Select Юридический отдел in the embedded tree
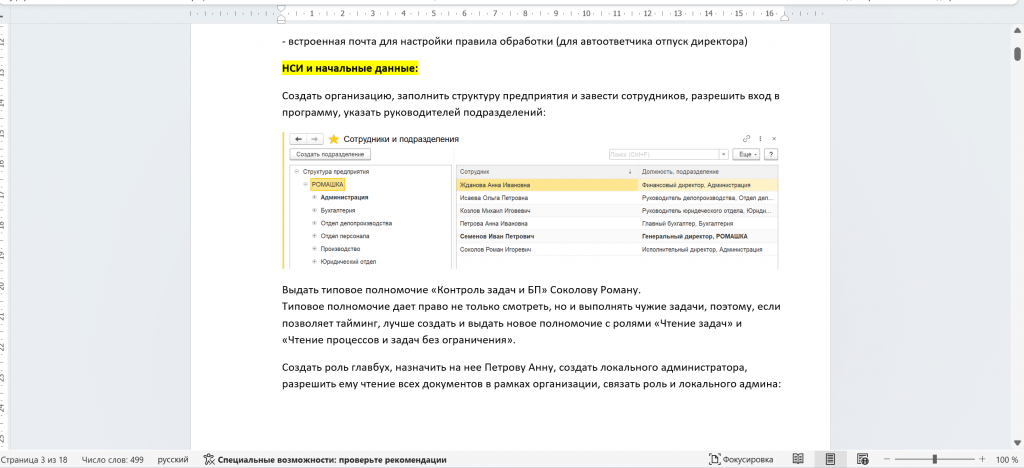 [x=348, y=262]
